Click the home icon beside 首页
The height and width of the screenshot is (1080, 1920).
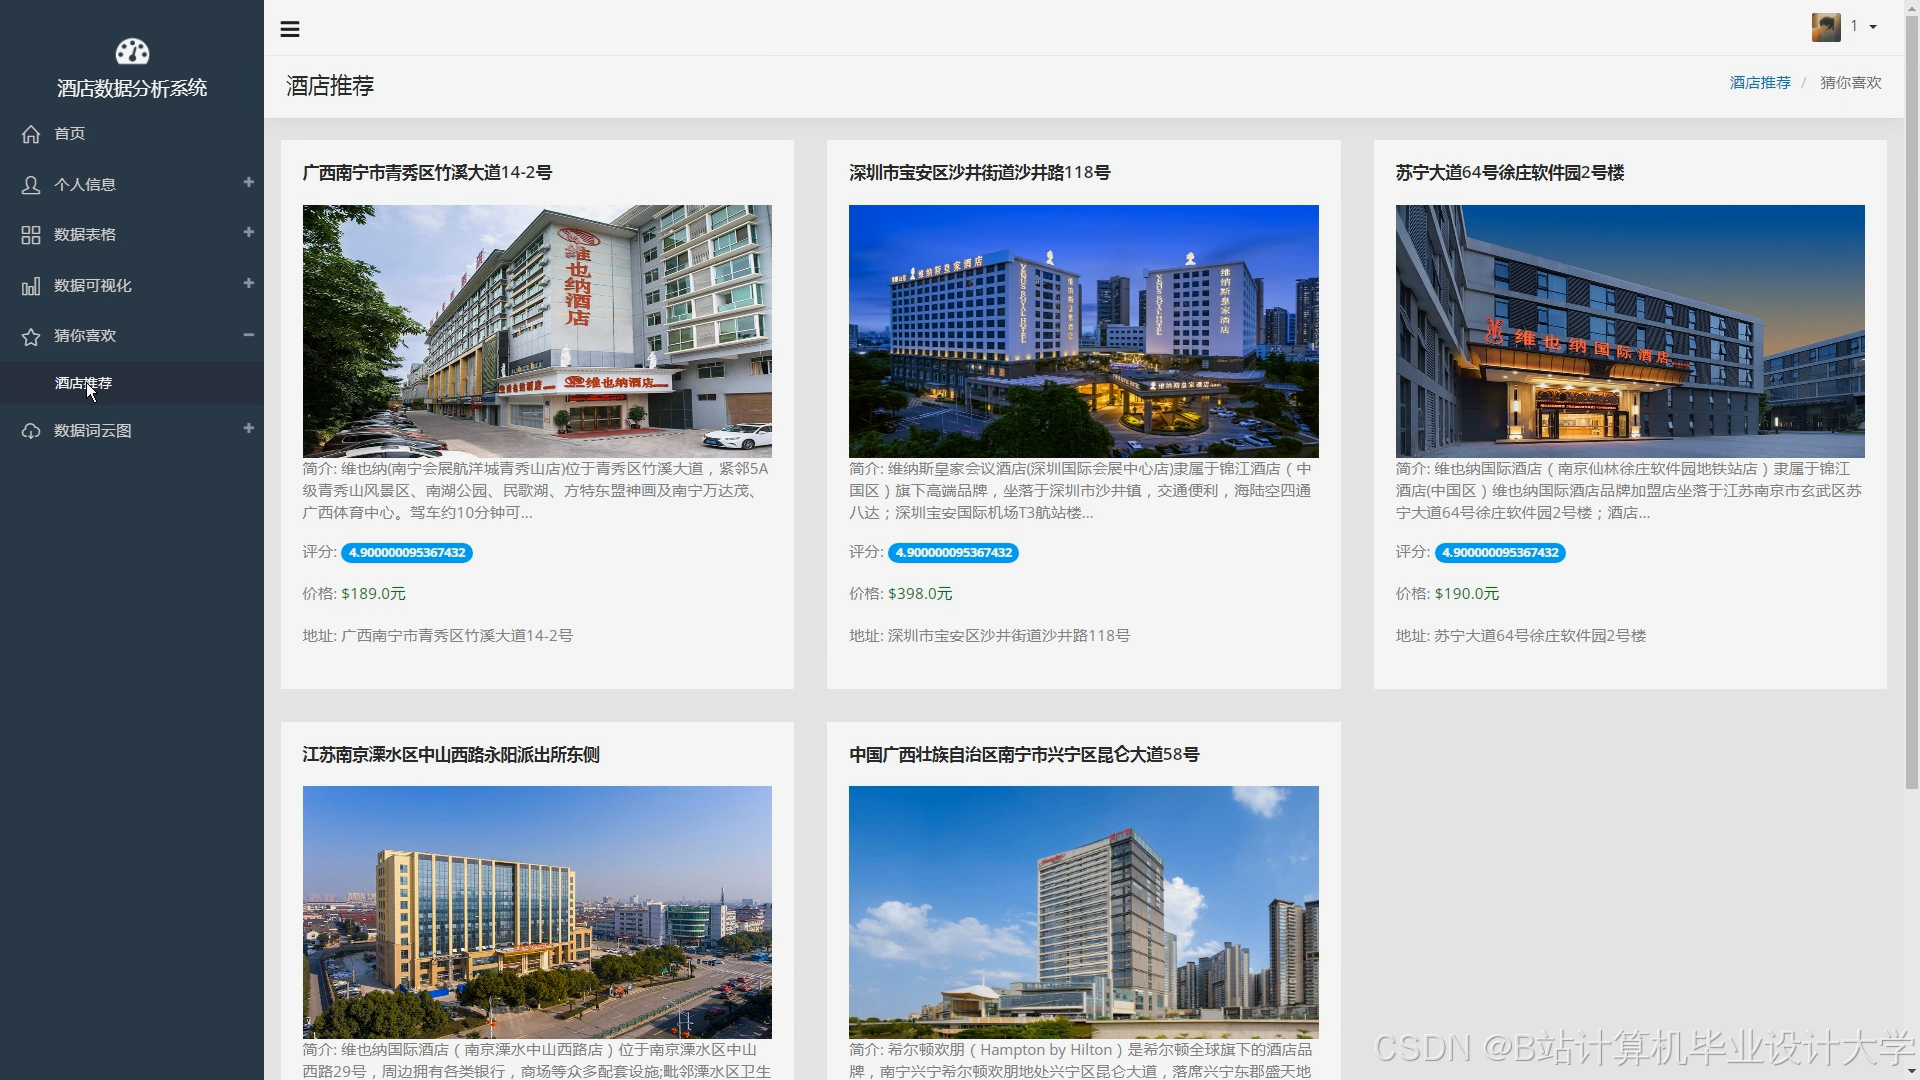(x=30, y=134)
